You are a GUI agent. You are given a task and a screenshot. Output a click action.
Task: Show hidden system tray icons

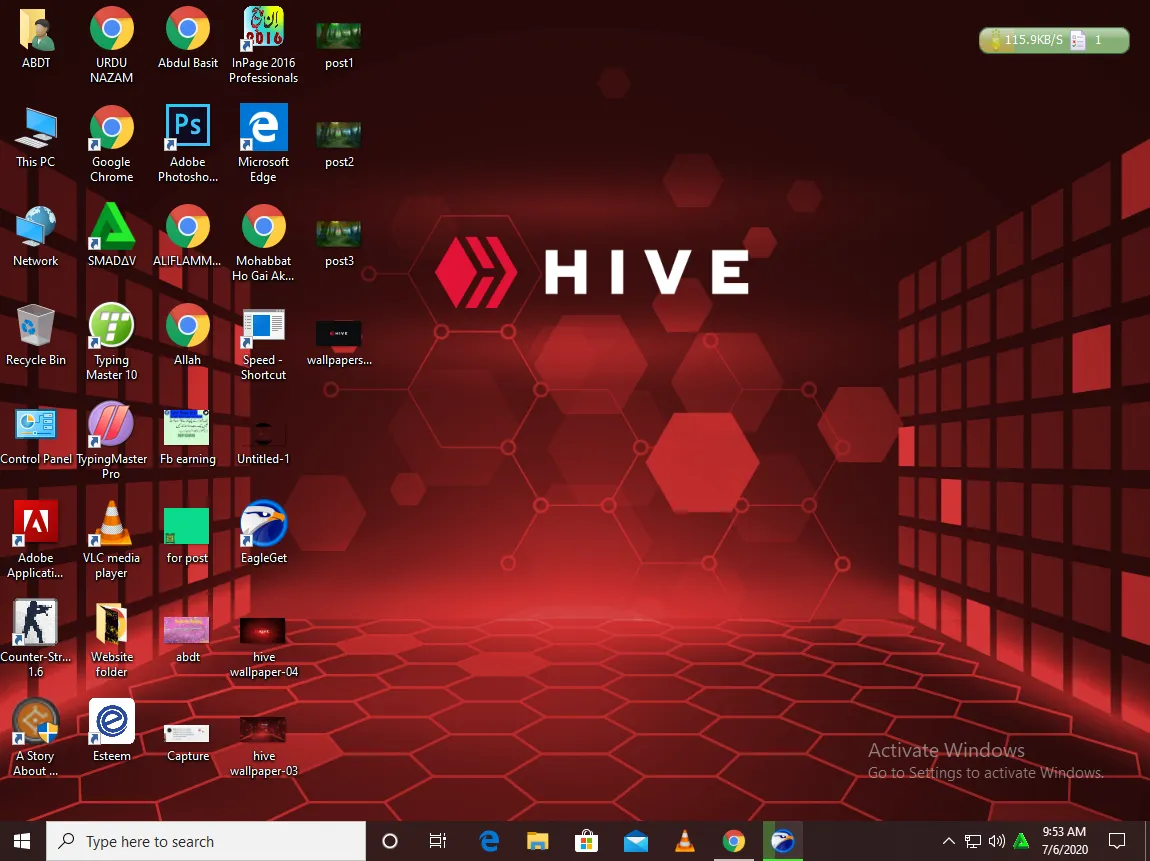948,841
